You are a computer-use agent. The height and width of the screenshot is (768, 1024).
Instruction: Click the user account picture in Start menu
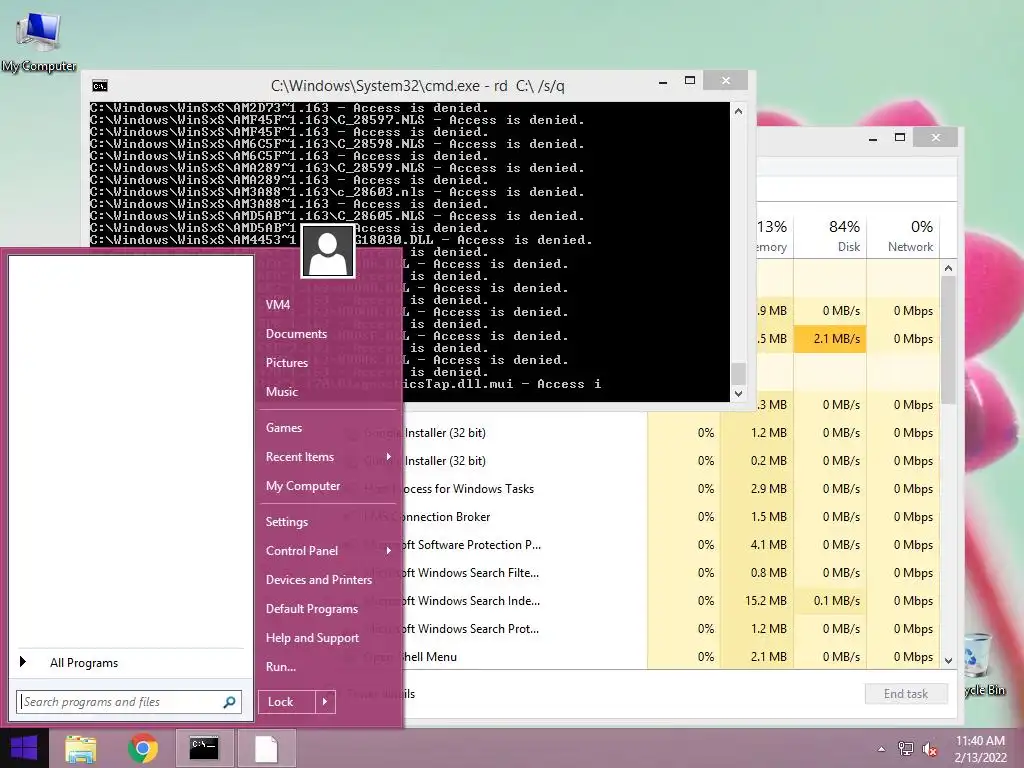point(328,251)
